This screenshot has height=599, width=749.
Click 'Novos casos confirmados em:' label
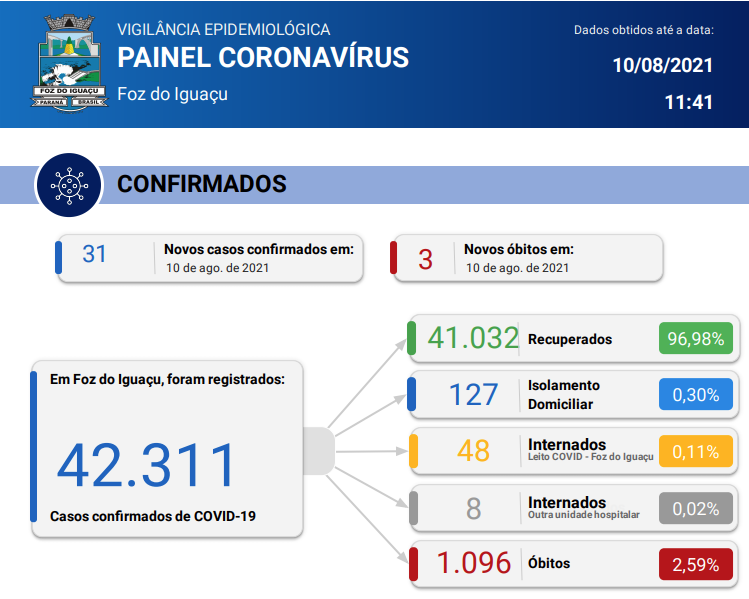[x=259, y=249]
